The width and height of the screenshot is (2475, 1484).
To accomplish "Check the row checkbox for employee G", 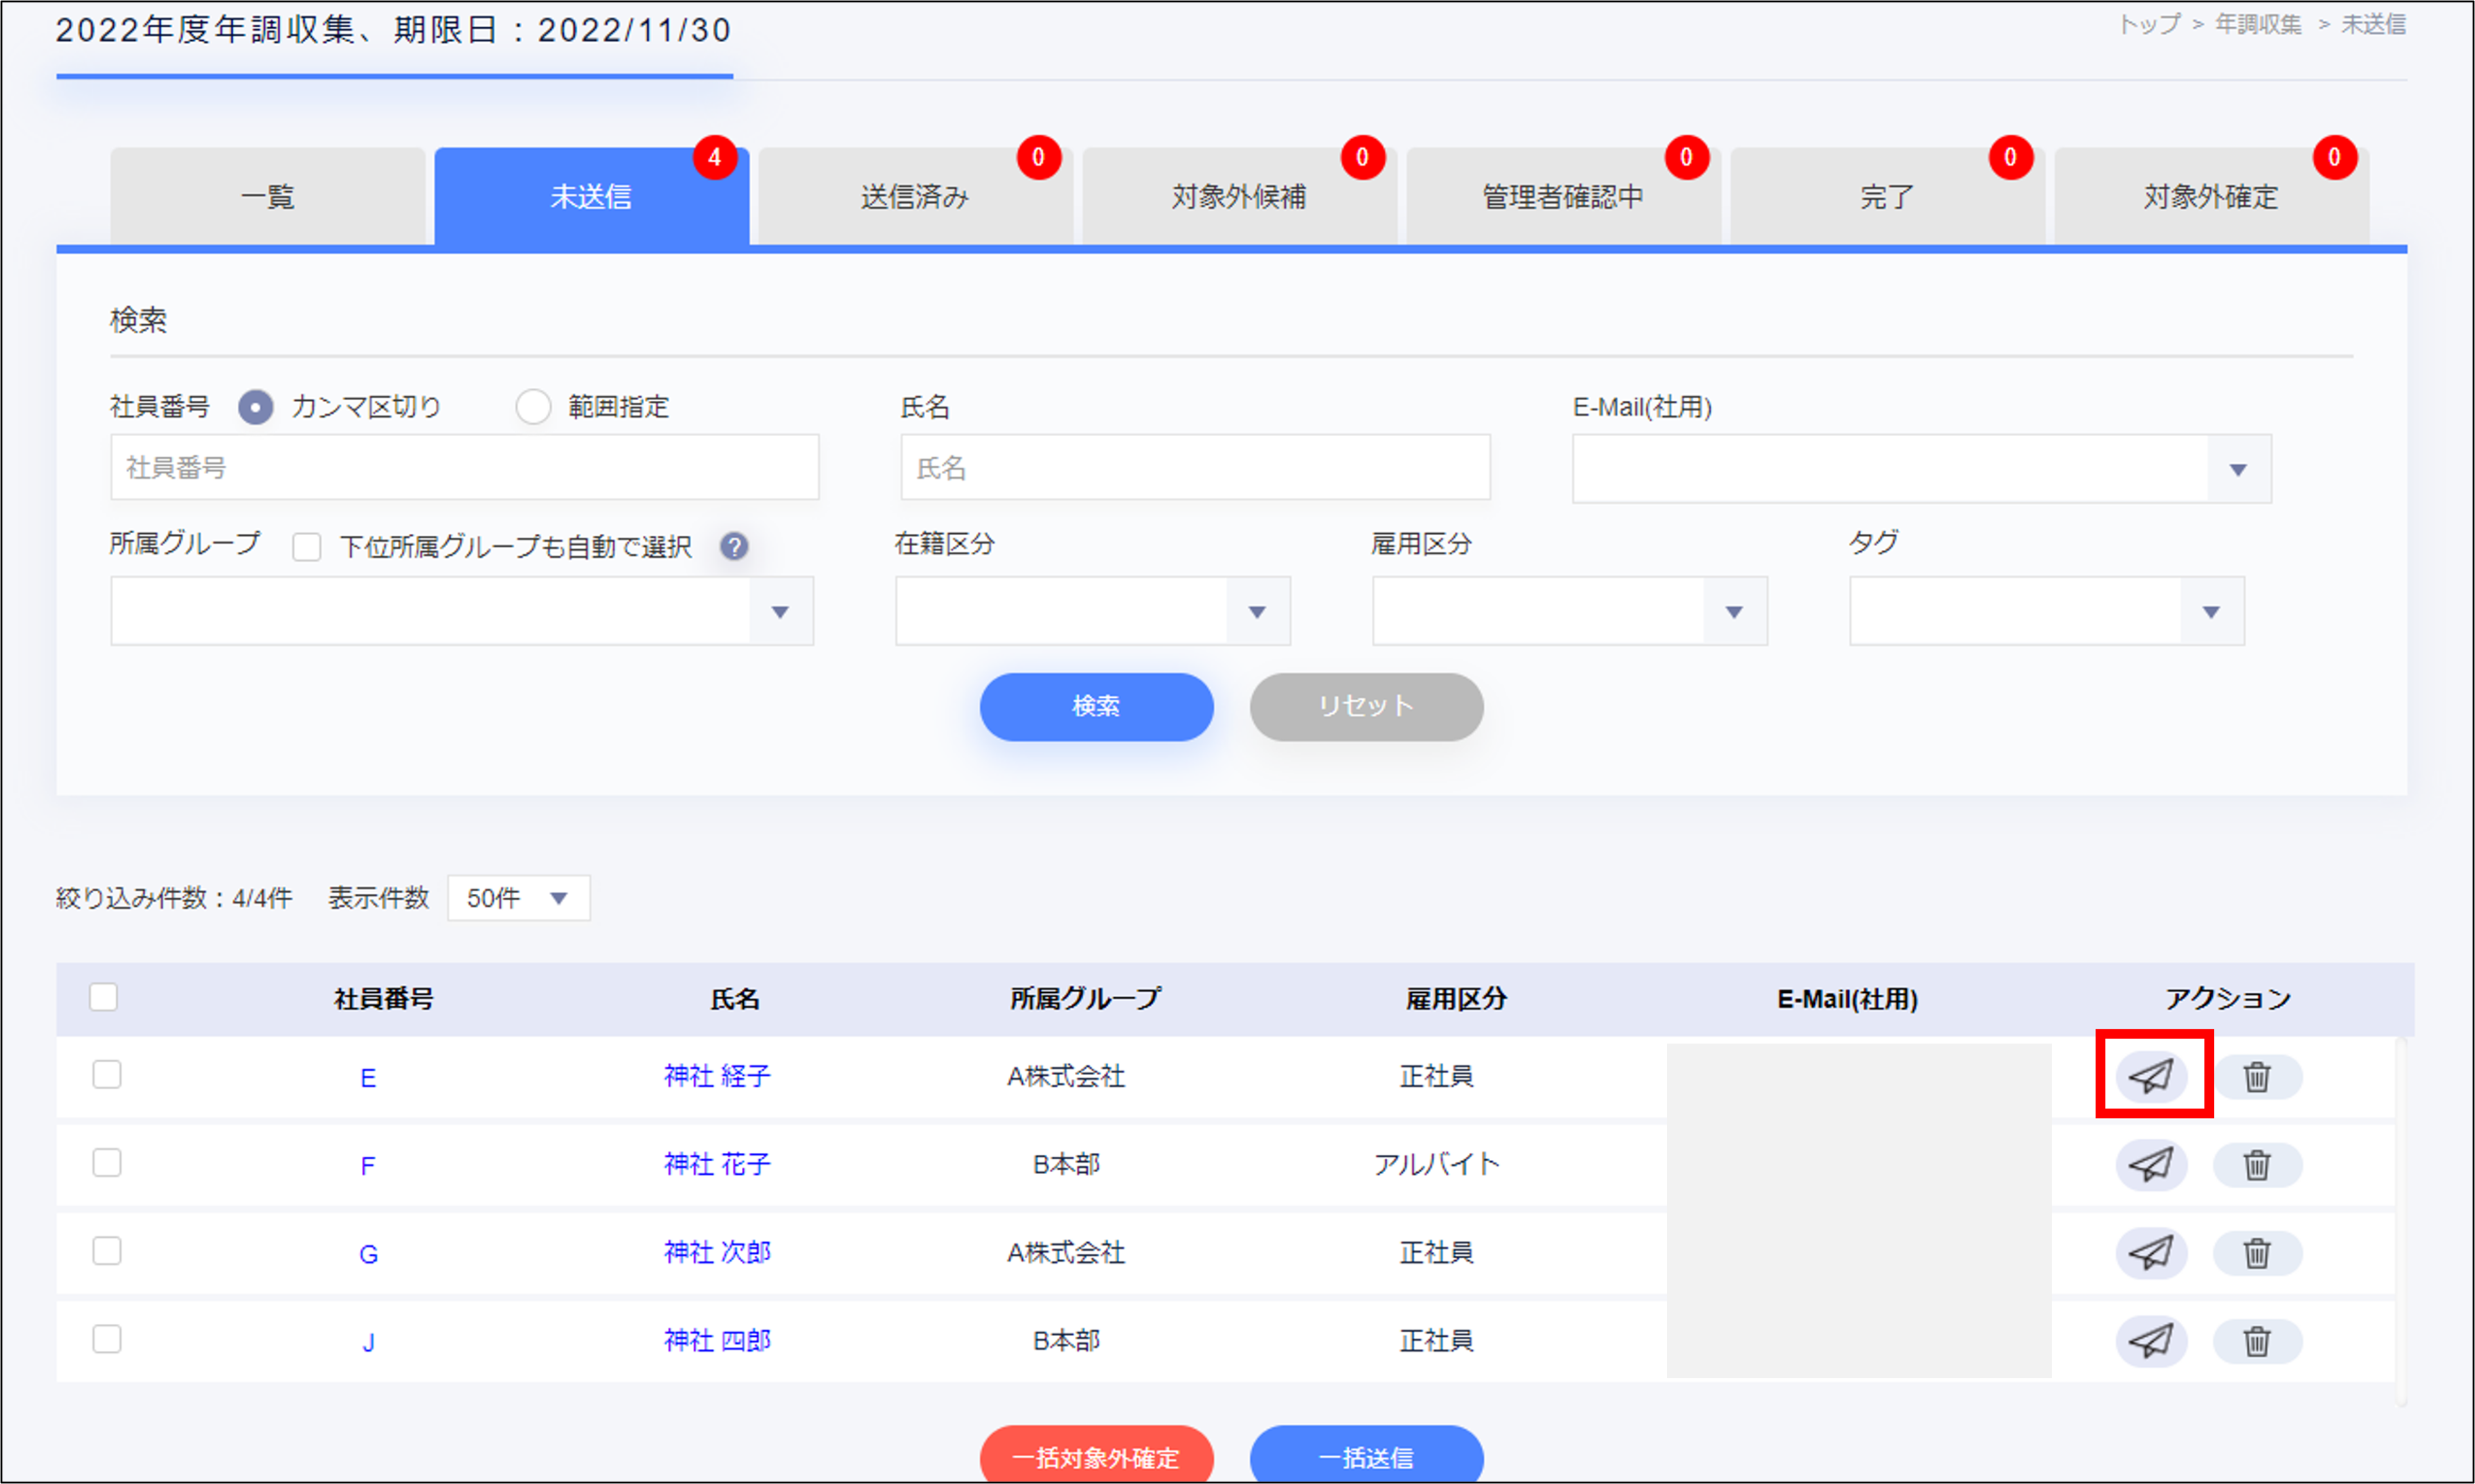I will [107, 1251].
